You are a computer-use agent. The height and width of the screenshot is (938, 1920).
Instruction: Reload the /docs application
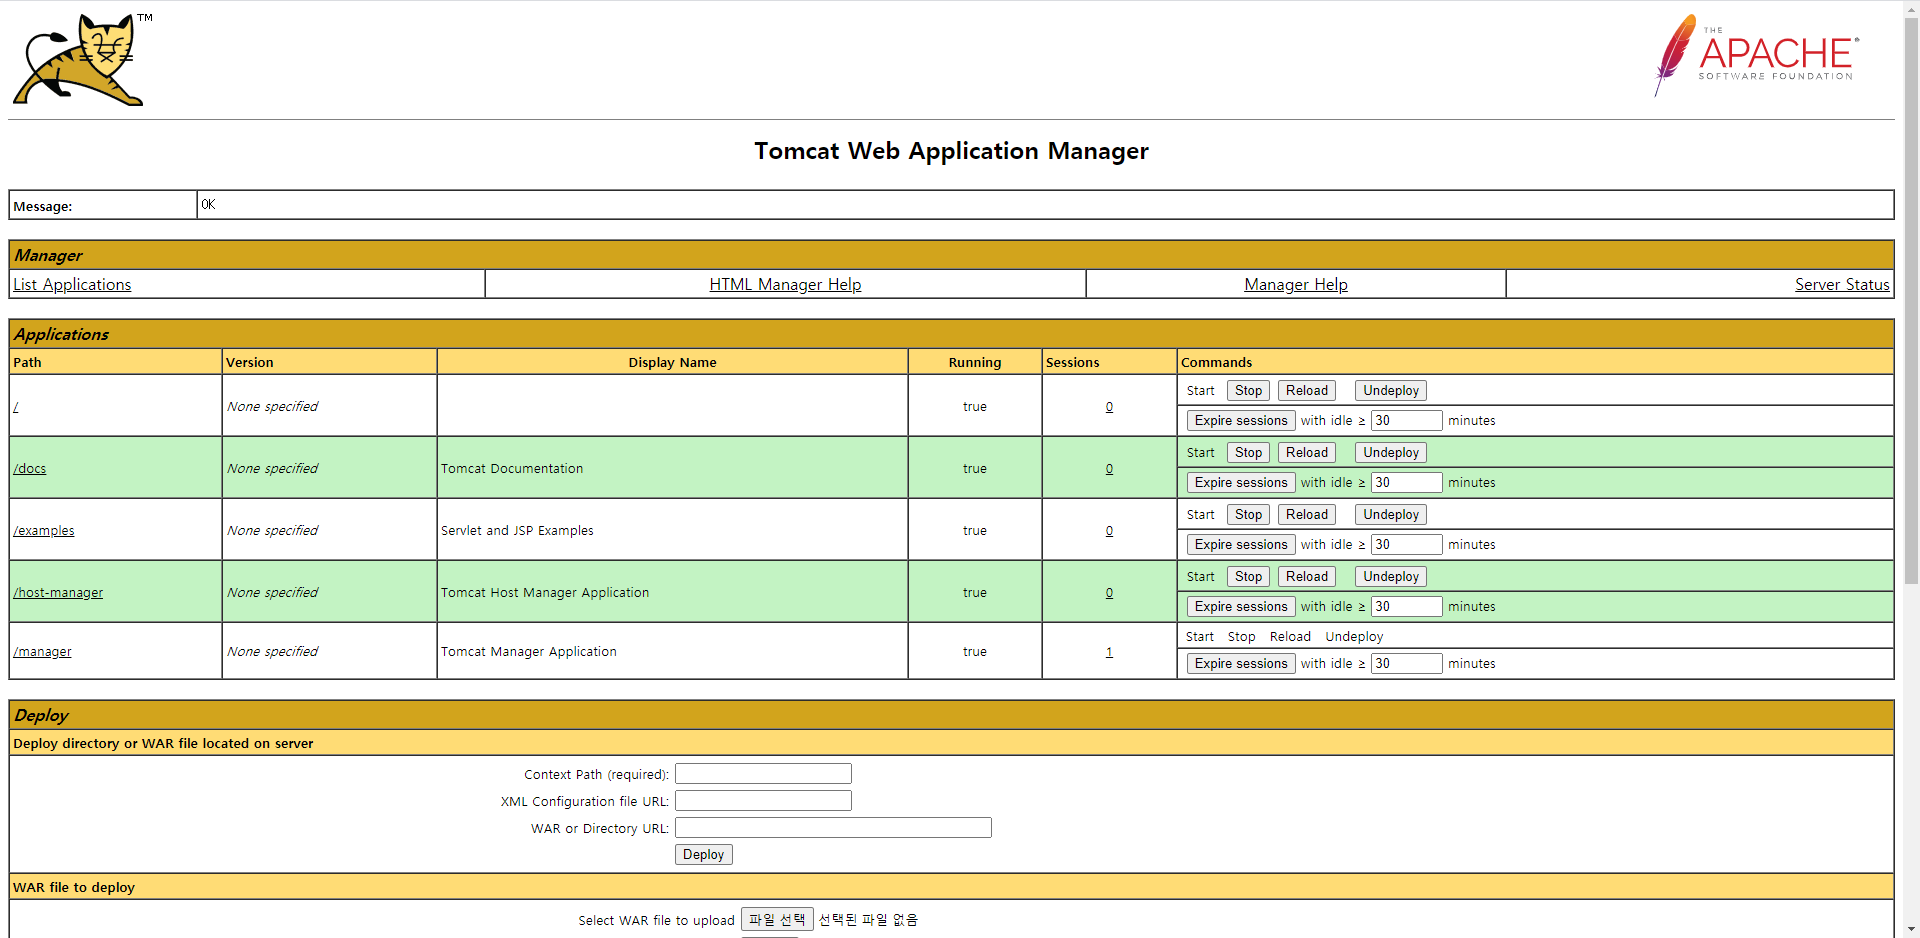click(1307, 453)
